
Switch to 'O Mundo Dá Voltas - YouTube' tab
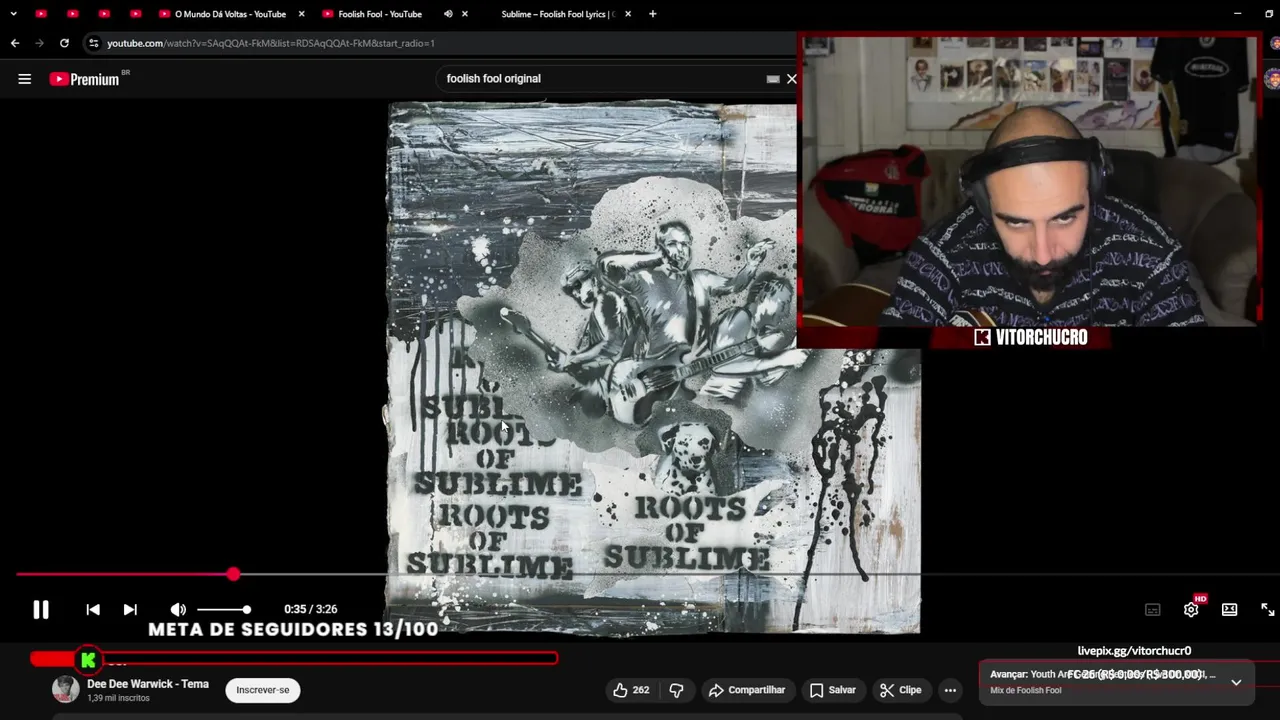tap(230, 14)
